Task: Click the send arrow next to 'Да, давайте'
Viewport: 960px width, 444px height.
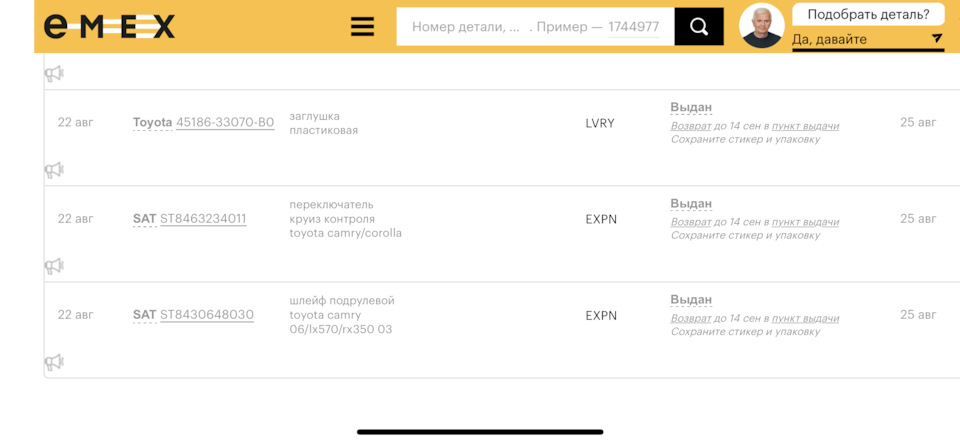Action: 937,39
